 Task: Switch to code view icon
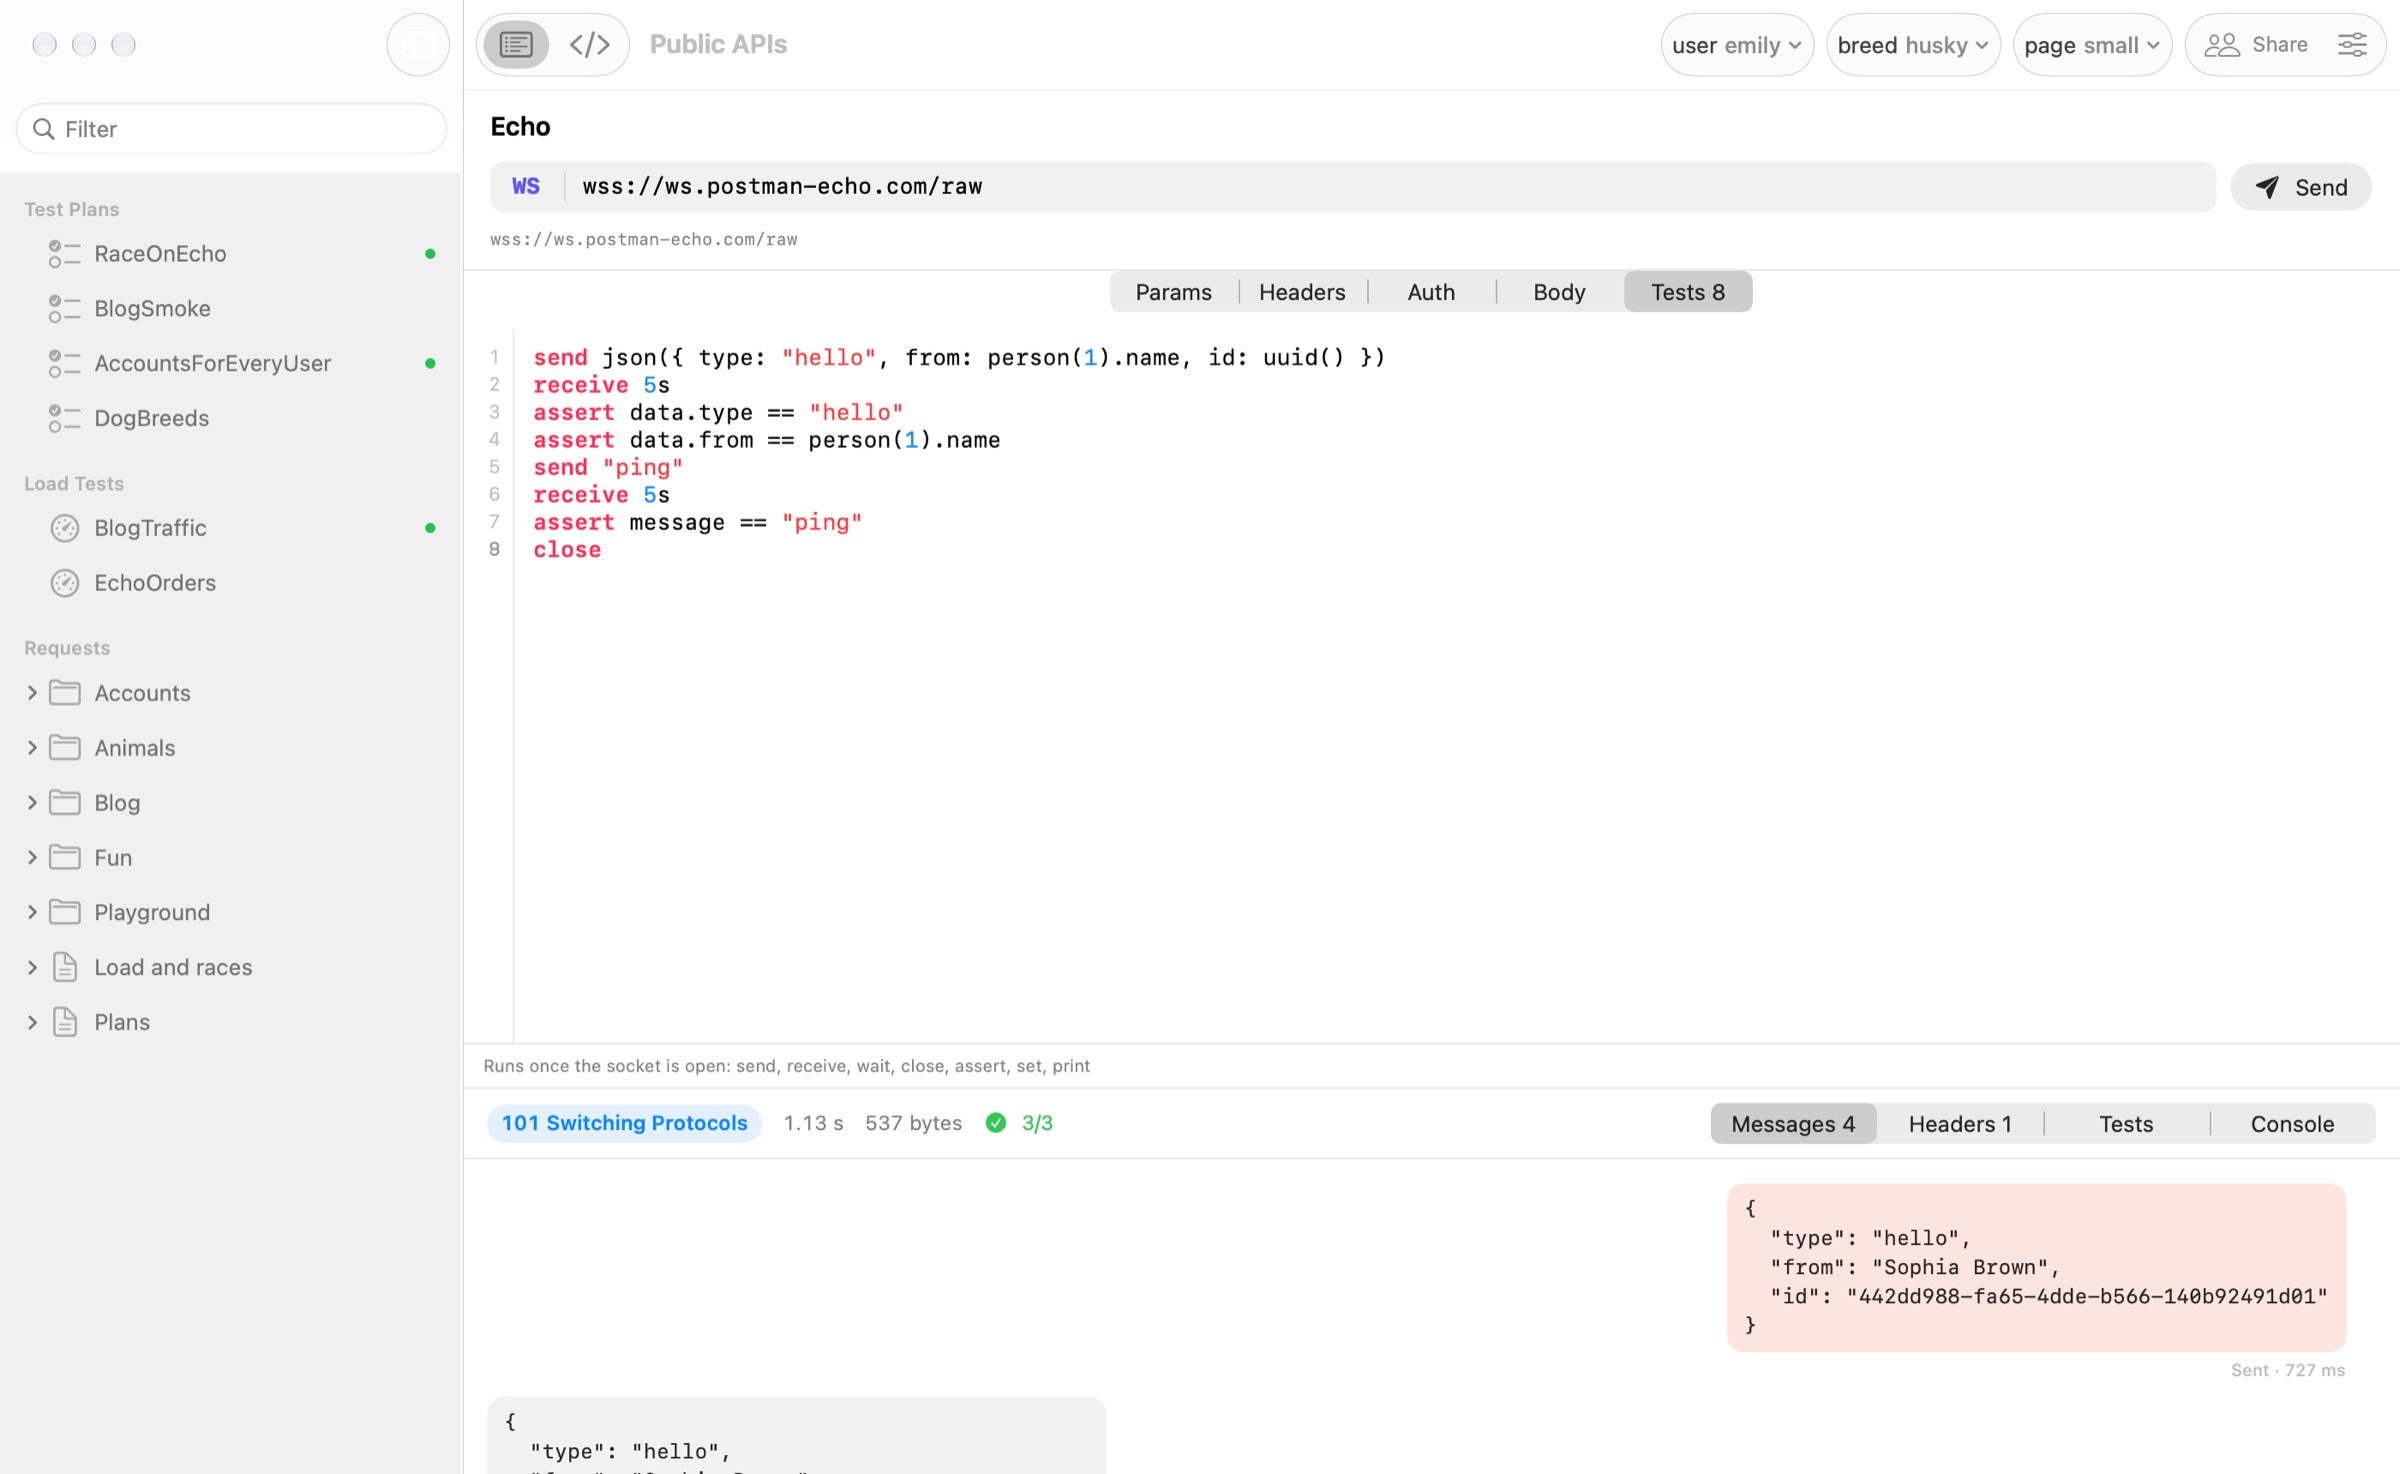click(x=590, y=44)
